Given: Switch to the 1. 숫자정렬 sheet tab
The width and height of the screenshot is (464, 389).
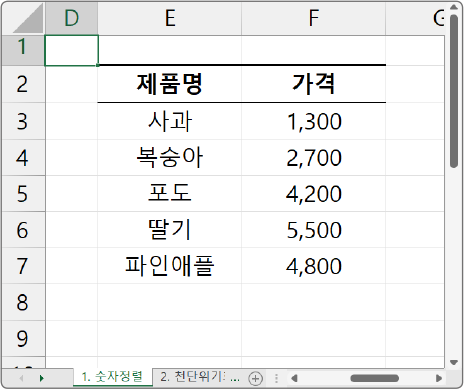Looking at the screenshot, I should [x=112, y=377].
